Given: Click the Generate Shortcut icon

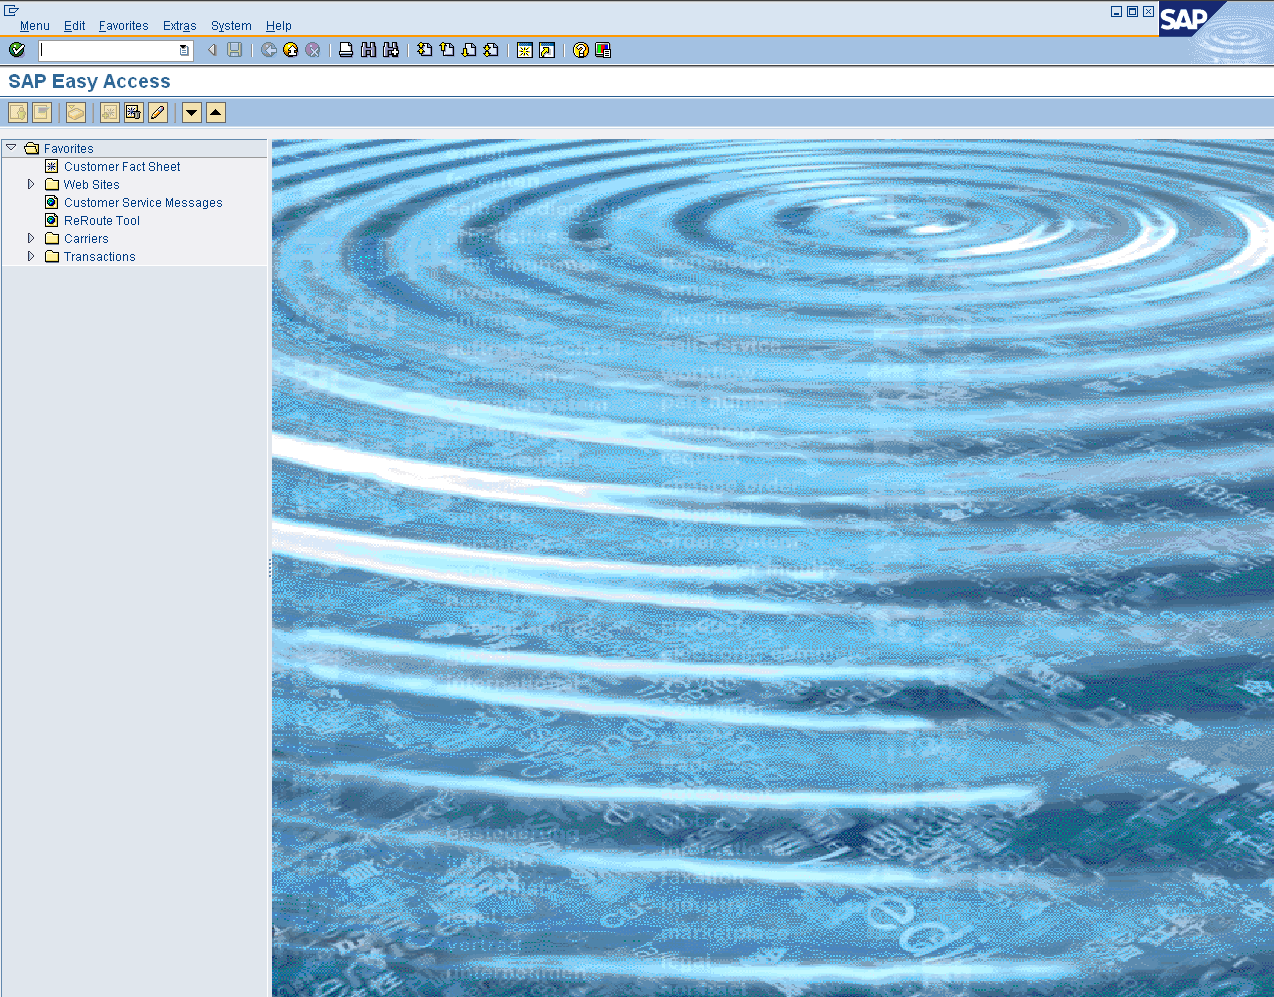Looking at the screenshot, I should click(547, 50).
